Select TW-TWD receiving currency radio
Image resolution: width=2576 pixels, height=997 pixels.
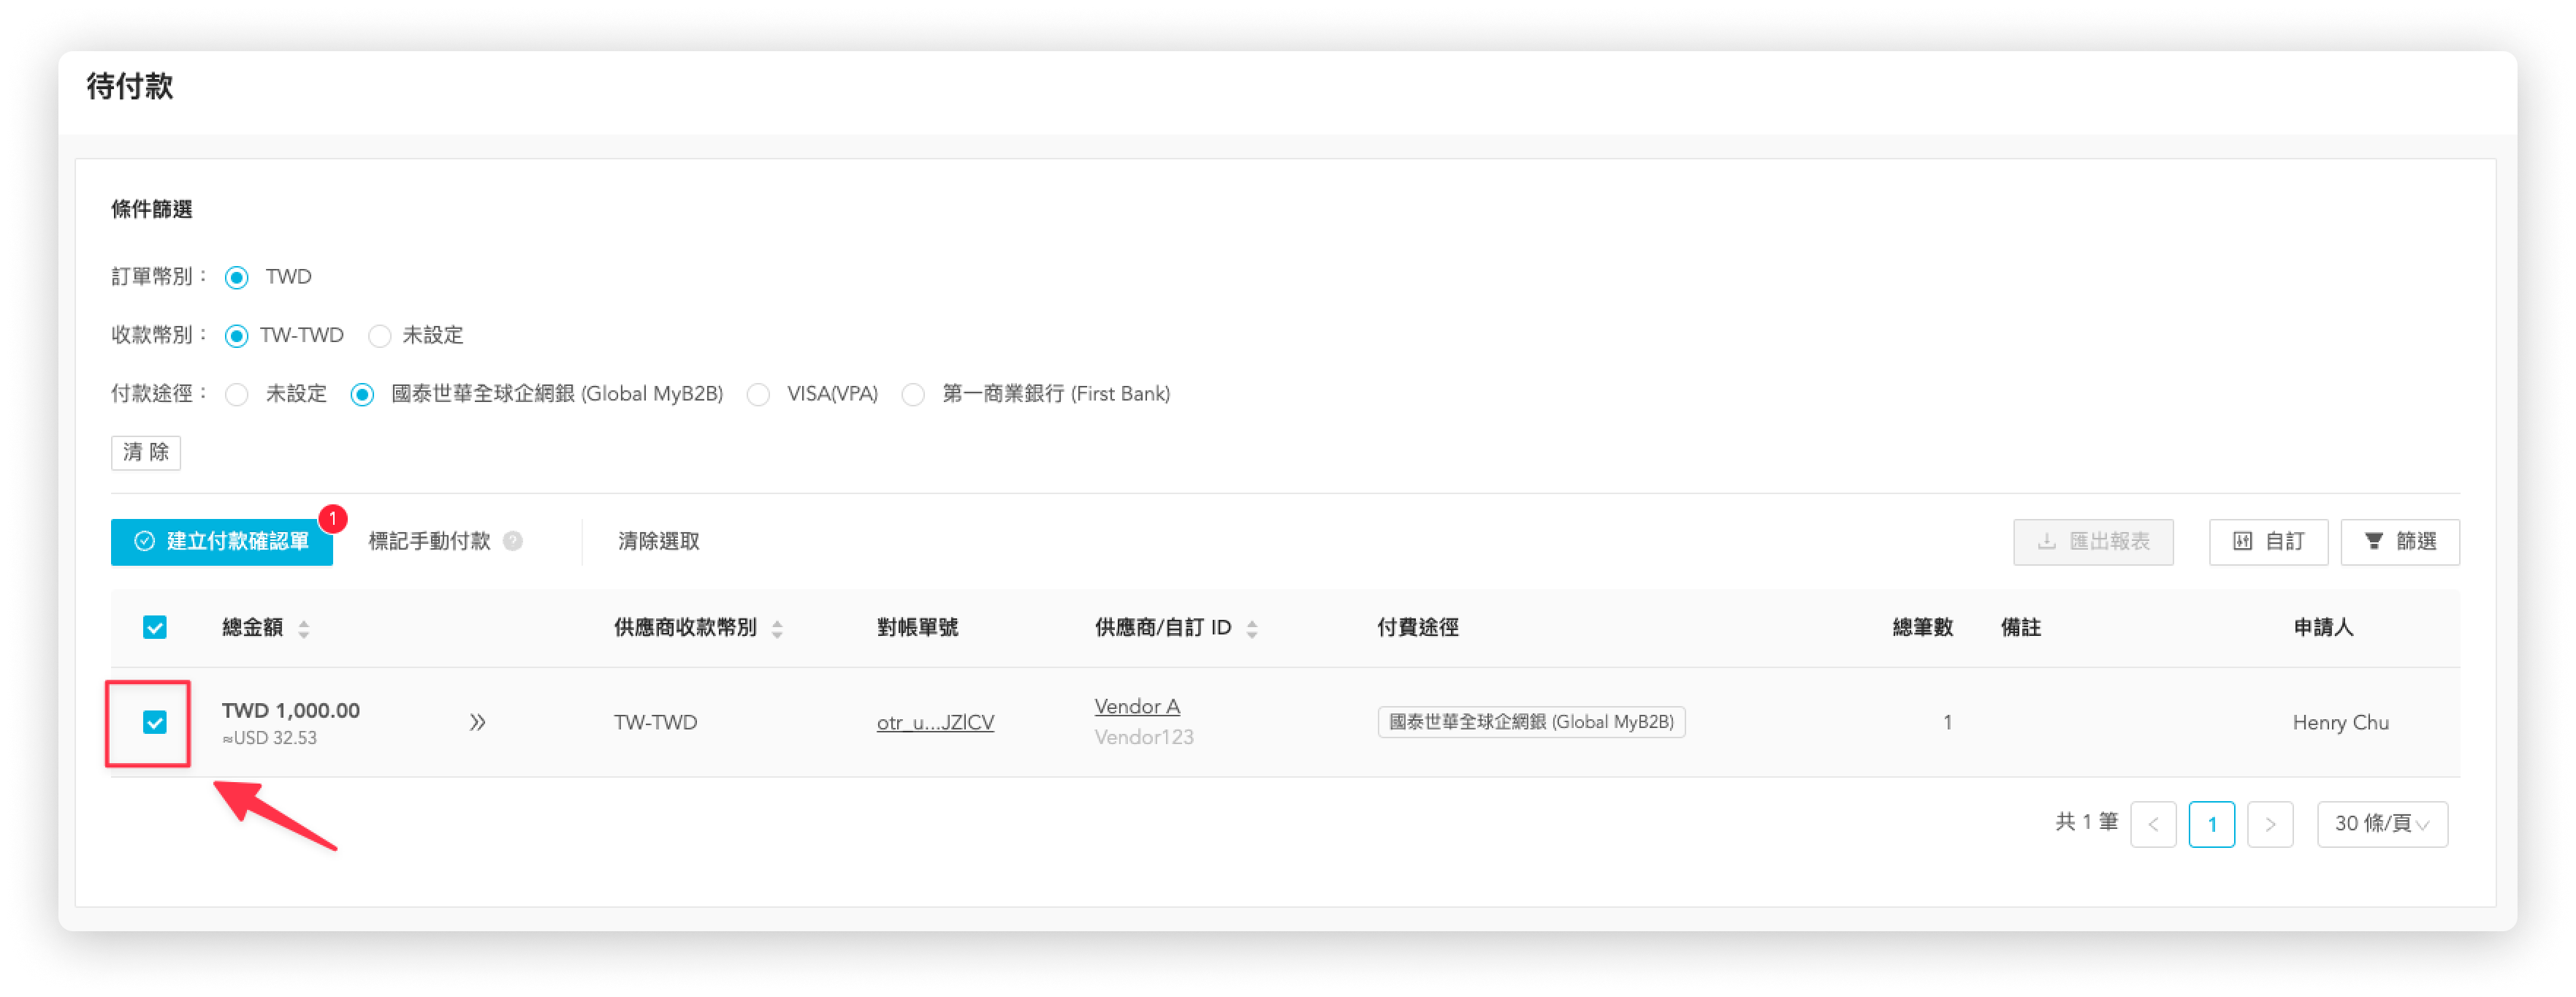pos(237,335)
